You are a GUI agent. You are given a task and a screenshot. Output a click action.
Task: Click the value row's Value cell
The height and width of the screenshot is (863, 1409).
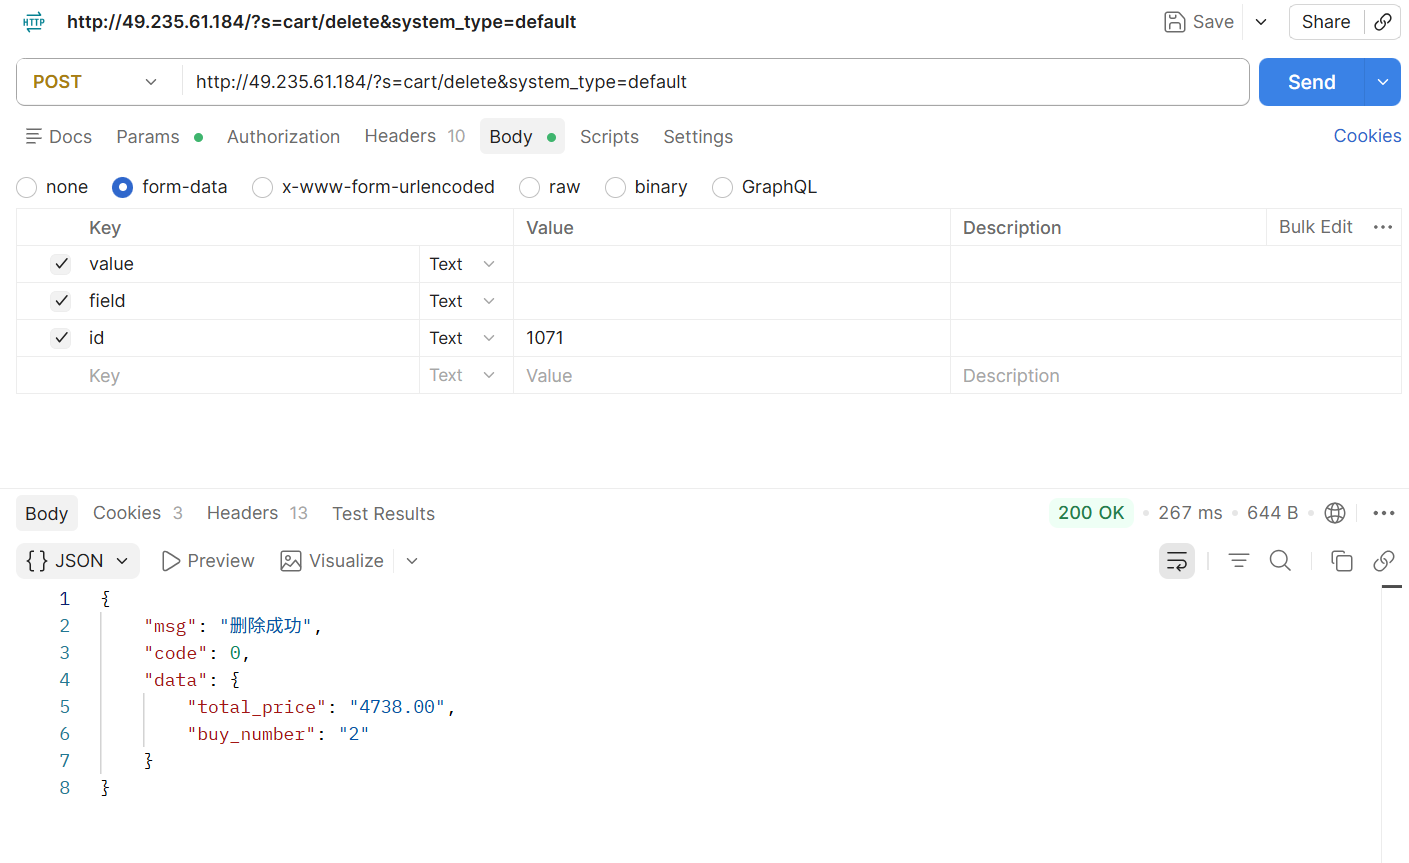click(x=732, y=264)
